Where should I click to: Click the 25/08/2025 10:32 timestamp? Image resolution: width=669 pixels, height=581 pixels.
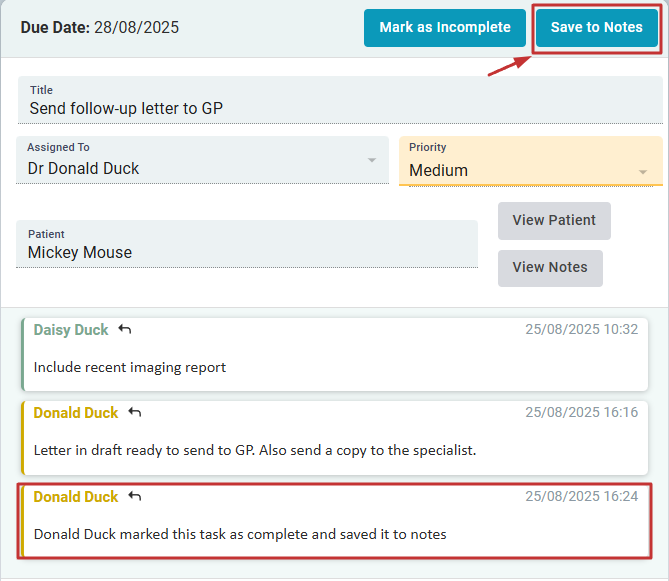click(x=581, y=329)
